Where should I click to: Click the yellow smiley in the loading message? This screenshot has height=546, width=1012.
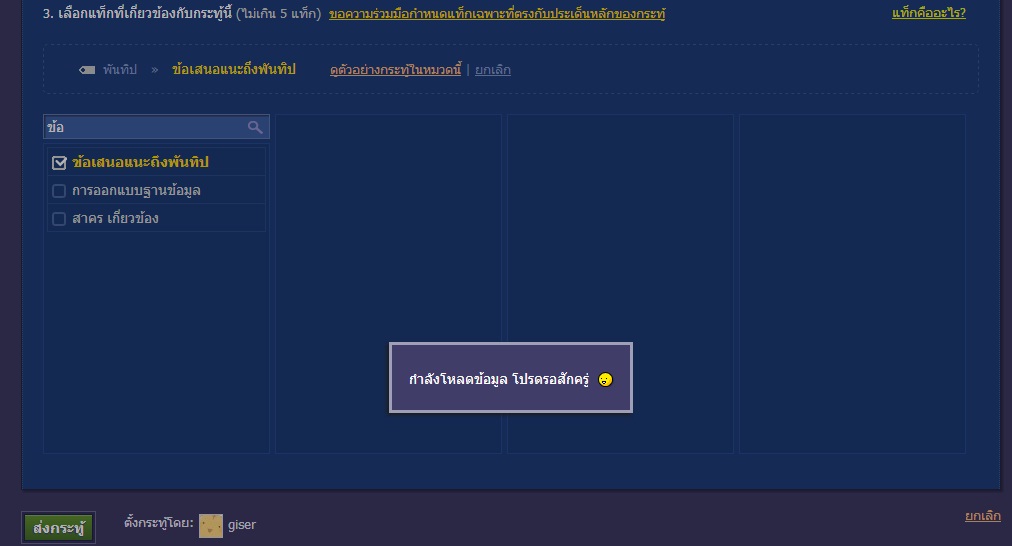(x=605, y=379)
